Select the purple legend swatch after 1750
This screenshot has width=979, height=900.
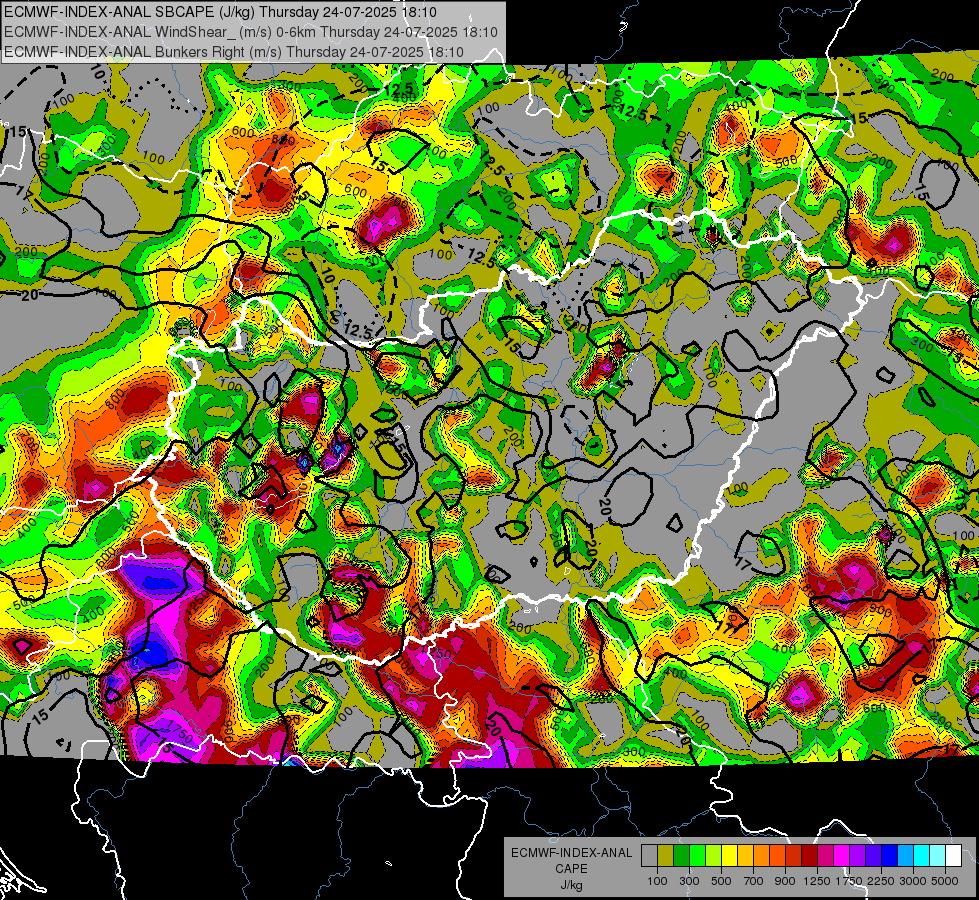[x=857, y=855]
